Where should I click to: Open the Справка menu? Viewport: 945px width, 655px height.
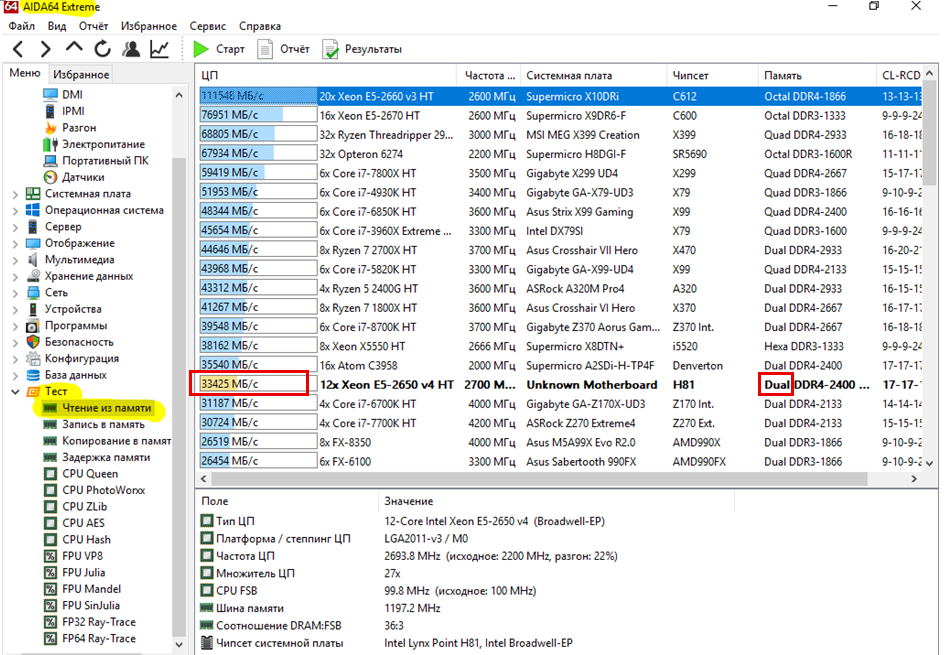[260, 26]
